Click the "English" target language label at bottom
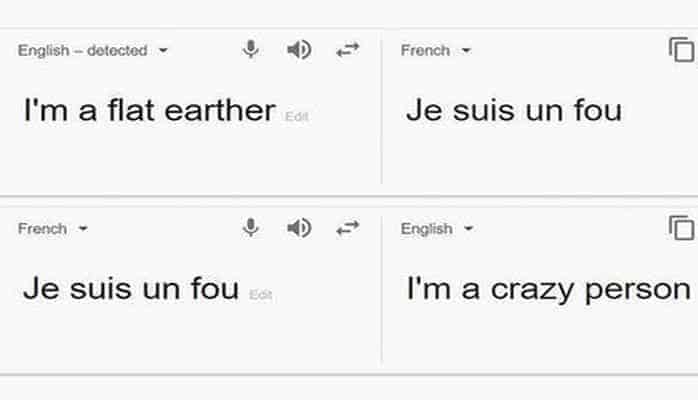Screen dimensions: 698x400 pyautogui.click(x=427, y=229)
